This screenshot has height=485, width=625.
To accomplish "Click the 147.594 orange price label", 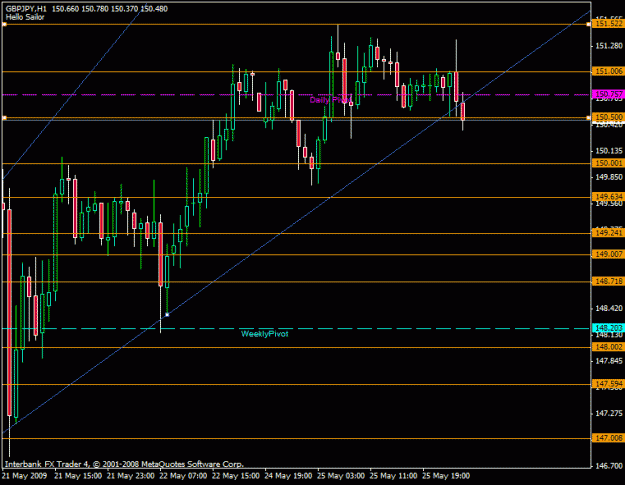I will coord(608,384).
